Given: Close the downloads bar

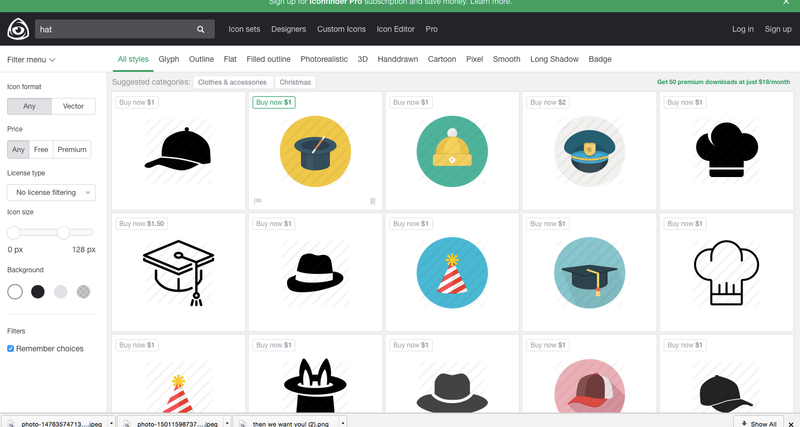Looking at the screenshot, I should pos(791,424).
